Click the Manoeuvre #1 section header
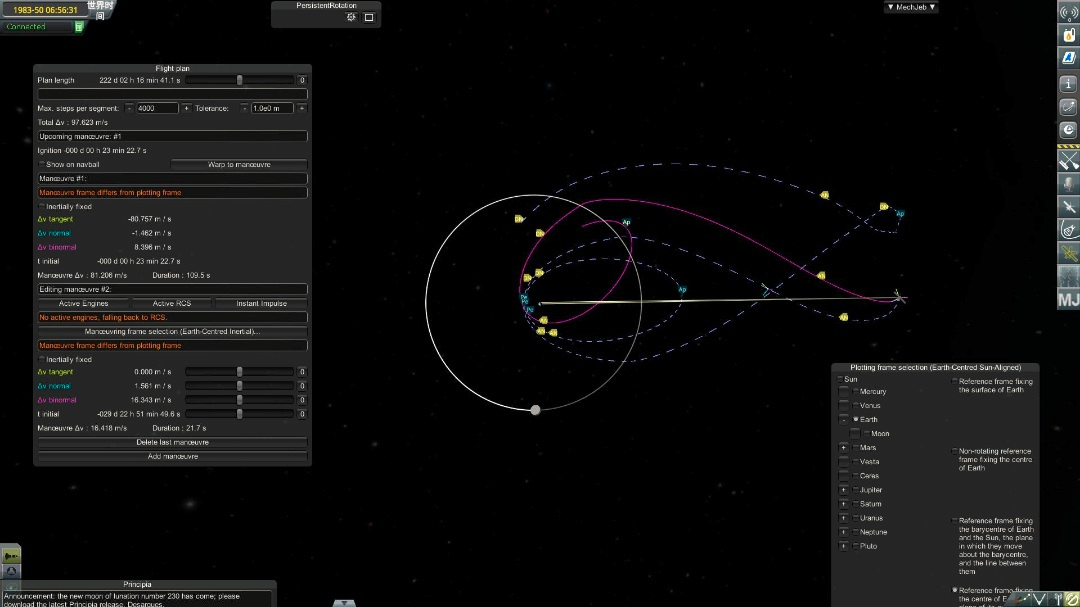 point(172,178)
